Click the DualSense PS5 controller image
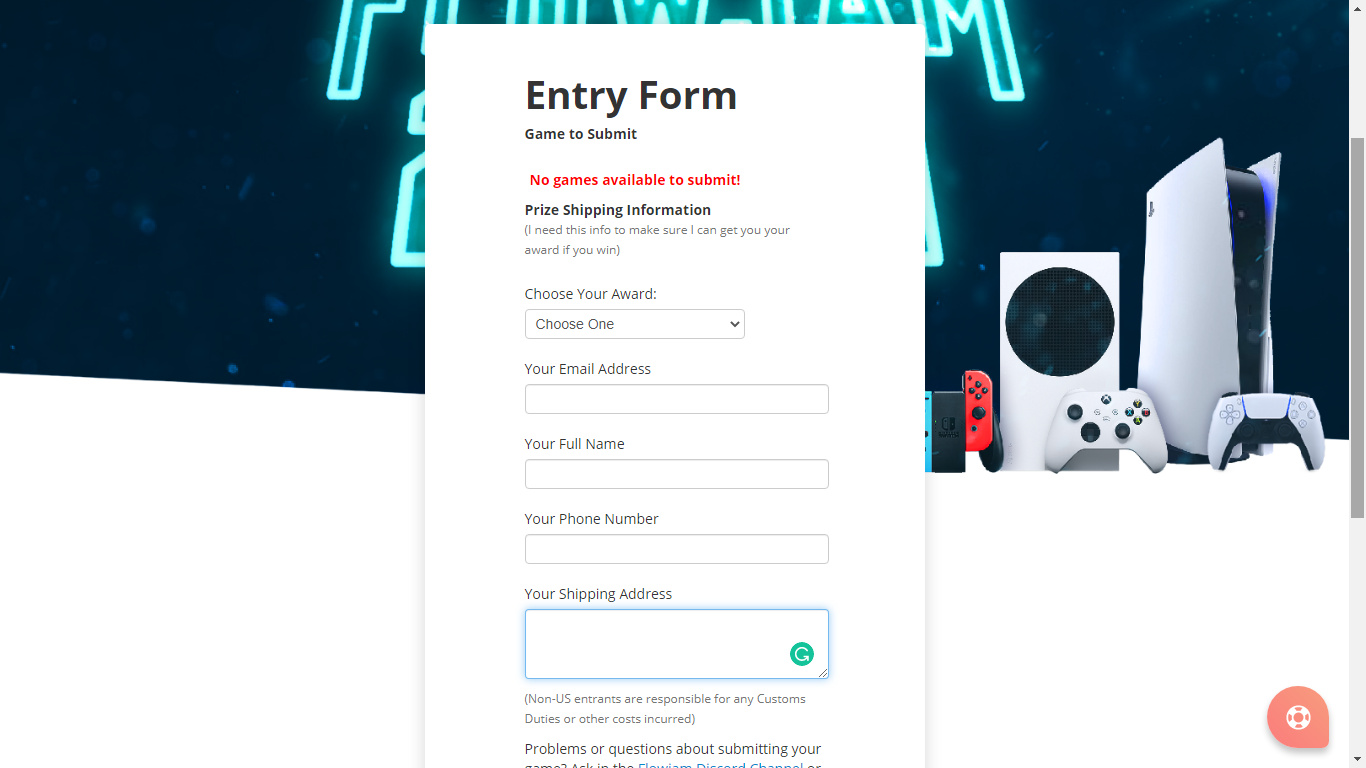The height and width of the screenshot is (768, 1366). point(1265,431)
